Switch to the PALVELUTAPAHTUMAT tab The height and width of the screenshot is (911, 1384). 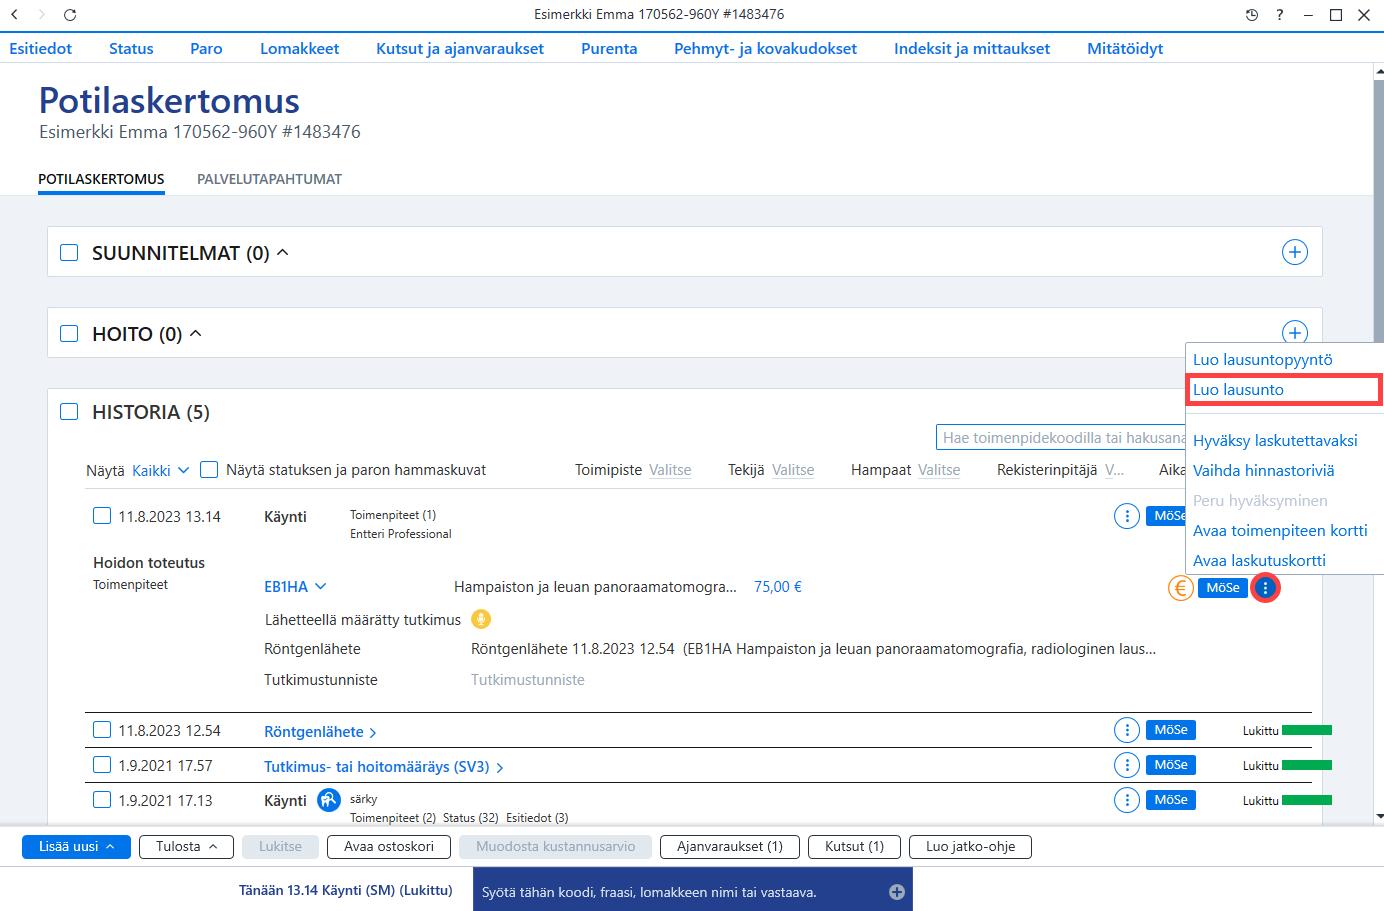point(269,179)
